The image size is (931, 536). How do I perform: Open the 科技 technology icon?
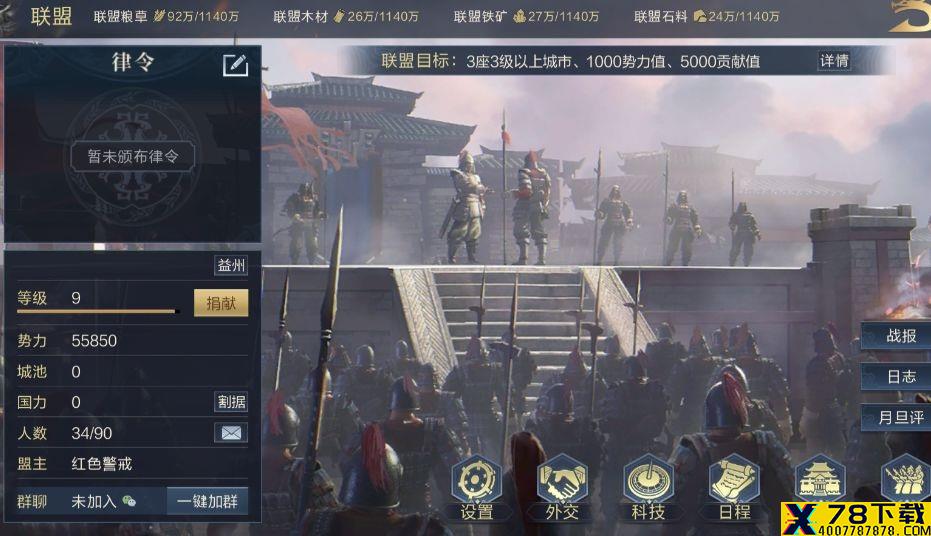click(x=648, y=486)
